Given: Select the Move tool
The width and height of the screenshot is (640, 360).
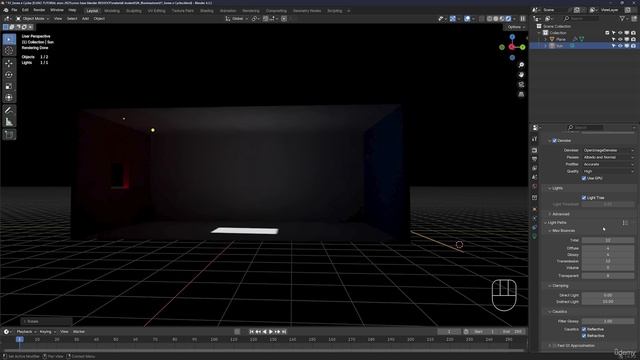Looking at the screenshot, I should pos(9,63).
